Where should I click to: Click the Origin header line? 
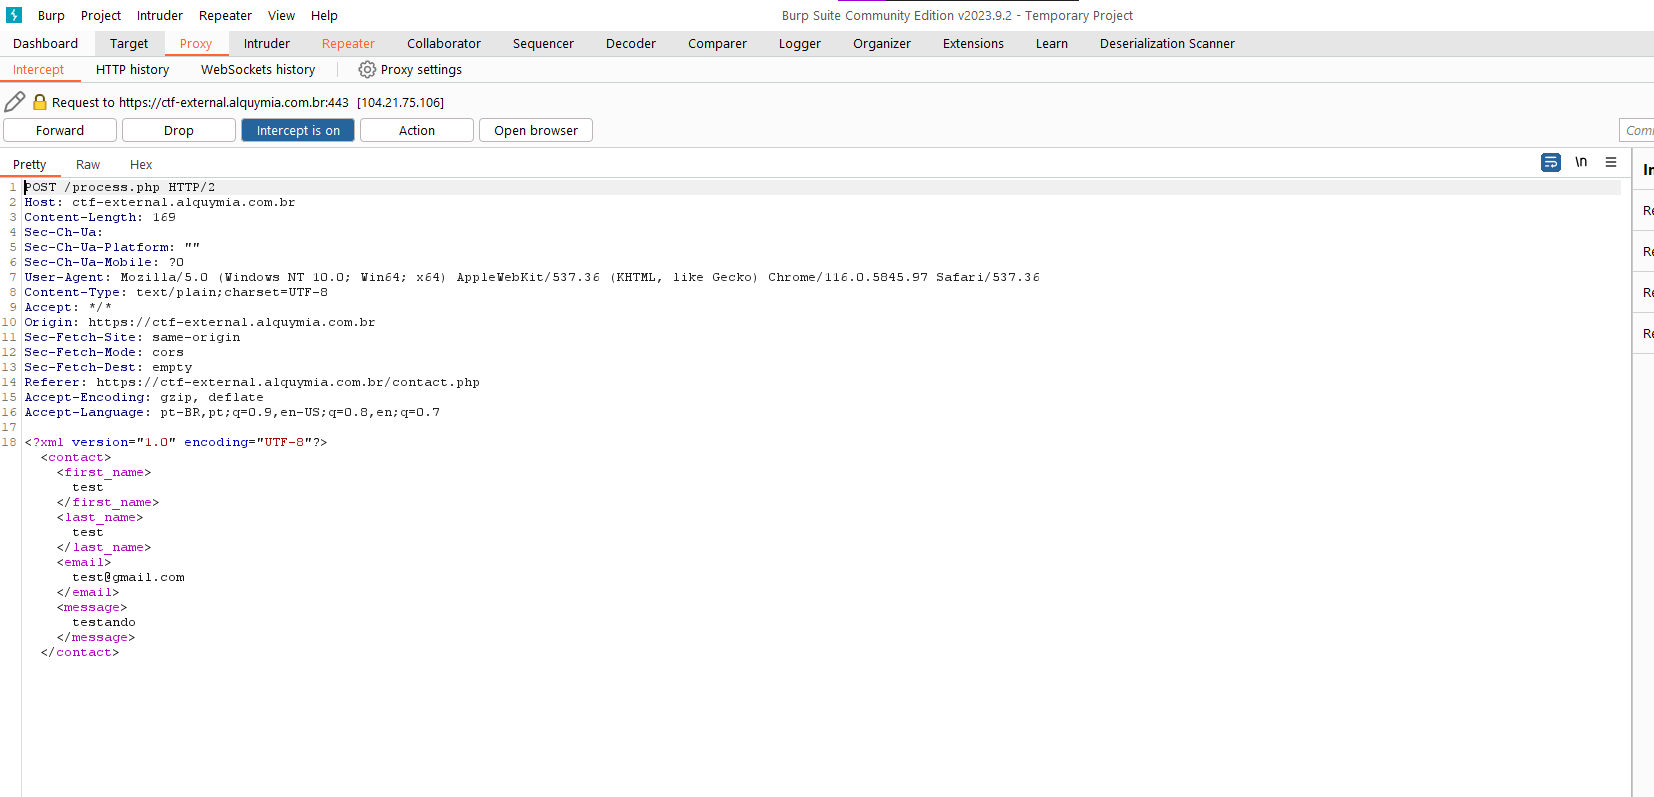click(200, 322)
